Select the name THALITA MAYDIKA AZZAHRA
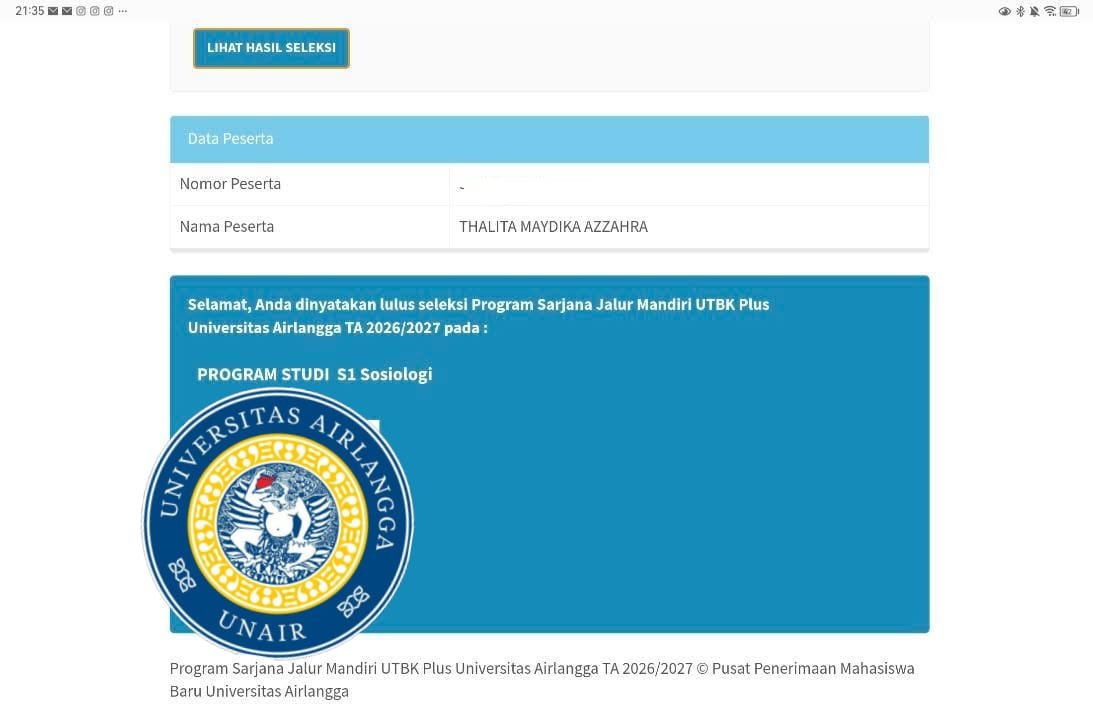The height and width of the screenshot is (715, 1093). [x=553, y=226]
